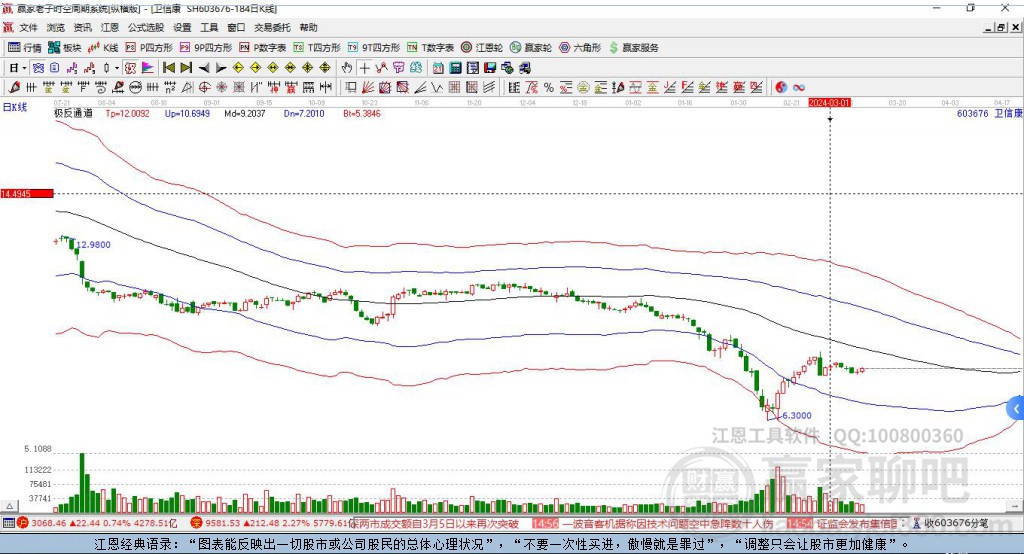Open the 交易委托 menu
The image size is (1024, 554).
point(272,27)
